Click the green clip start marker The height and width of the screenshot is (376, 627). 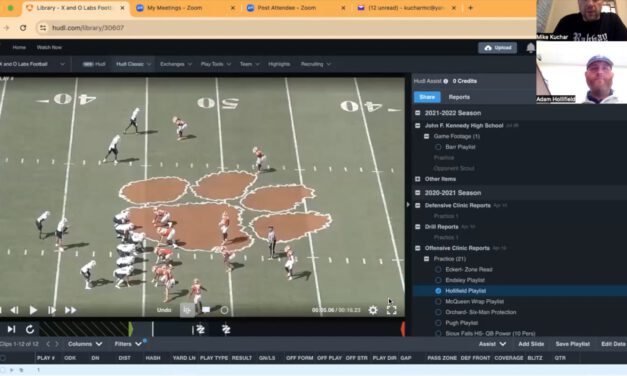pyautogui.click(x=130, y=329)
